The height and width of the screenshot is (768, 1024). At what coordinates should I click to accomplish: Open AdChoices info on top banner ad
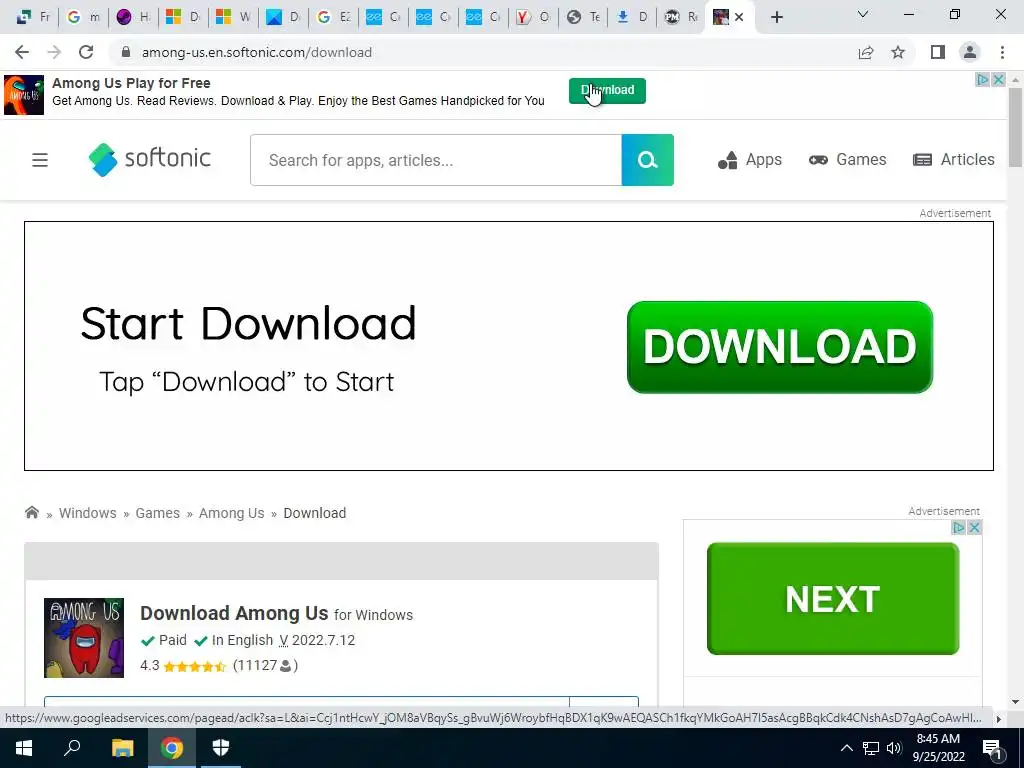[982, 80]
